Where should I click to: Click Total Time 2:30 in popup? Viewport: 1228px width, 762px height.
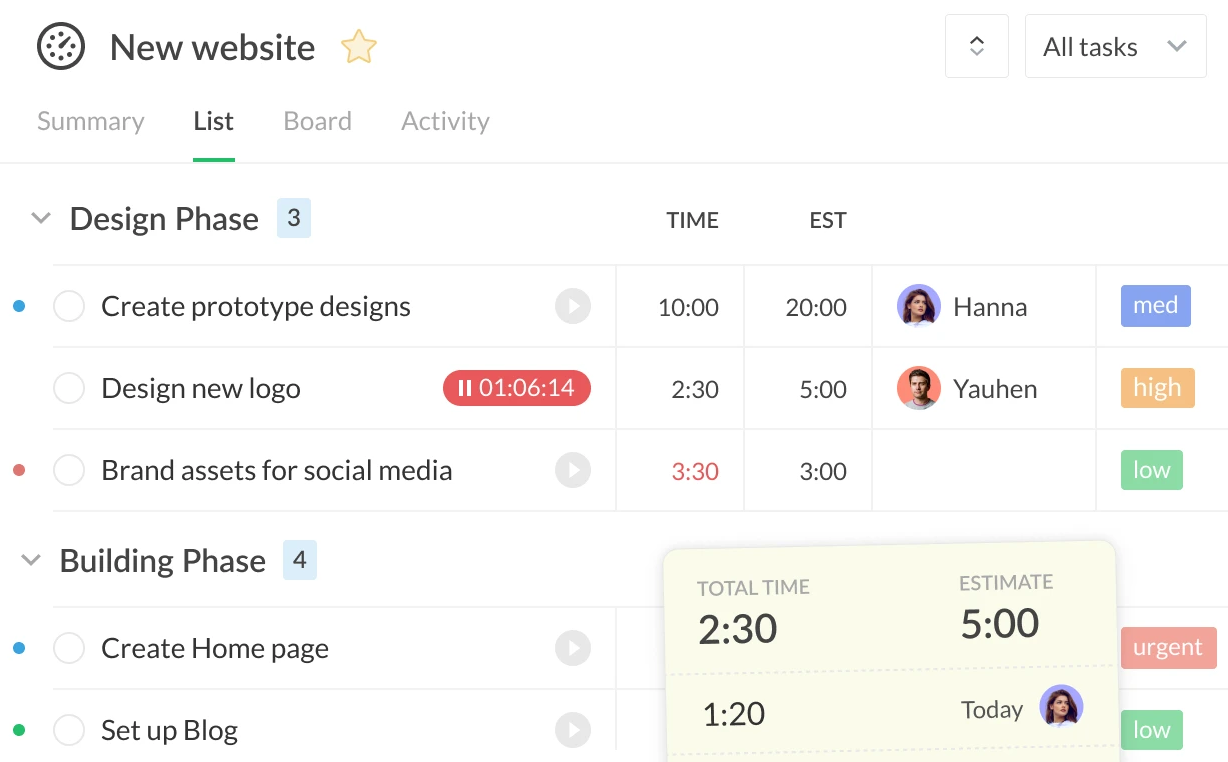738,629
